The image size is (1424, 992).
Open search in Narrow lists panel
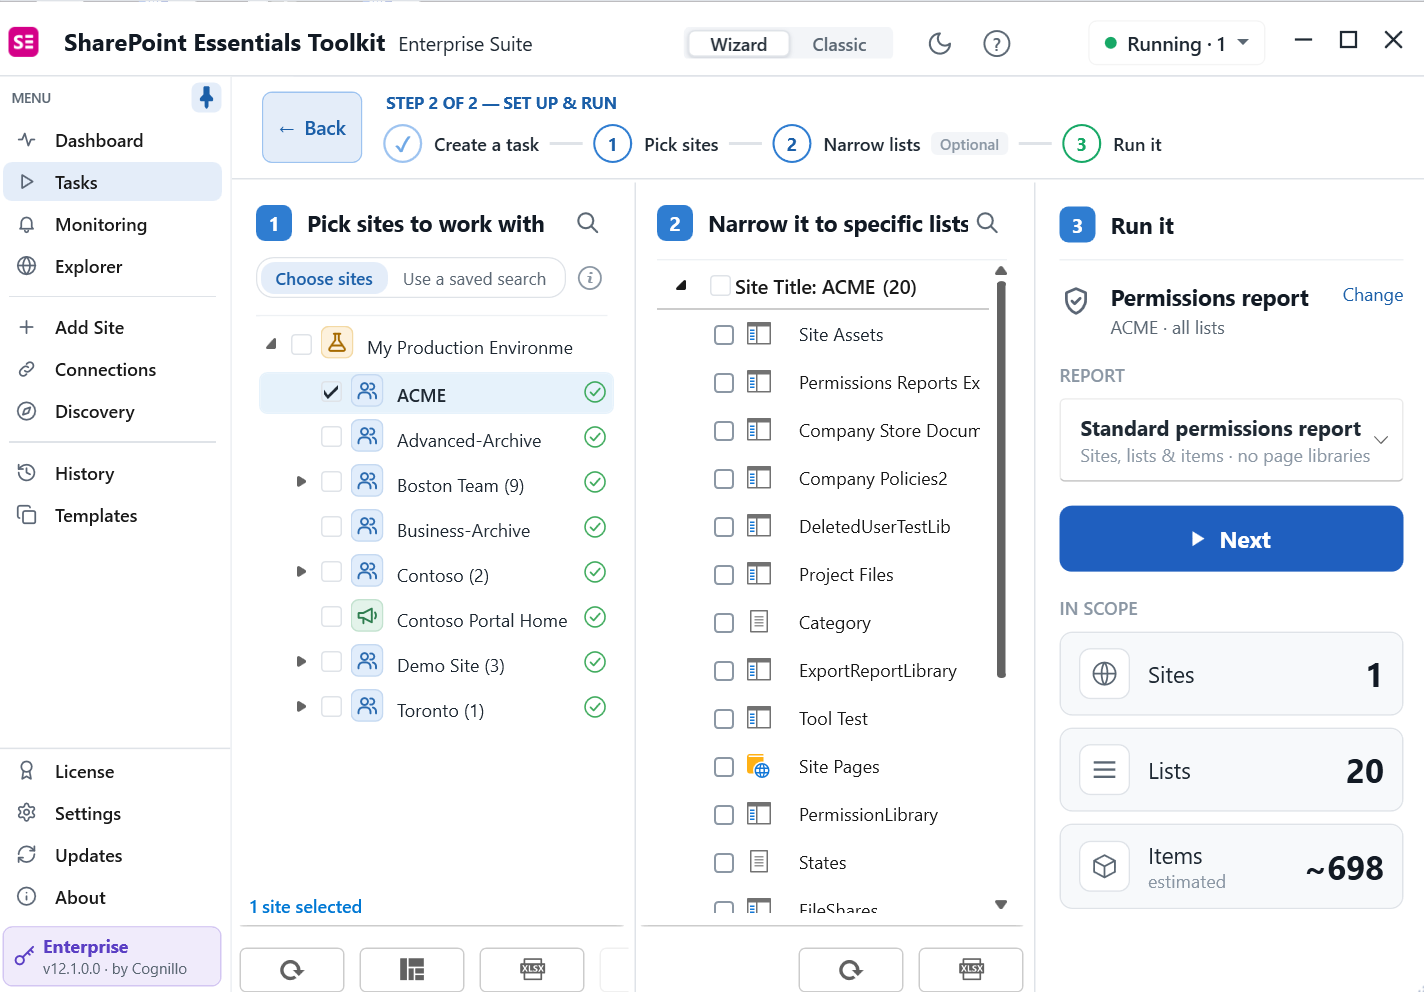(x=987, y=223)
